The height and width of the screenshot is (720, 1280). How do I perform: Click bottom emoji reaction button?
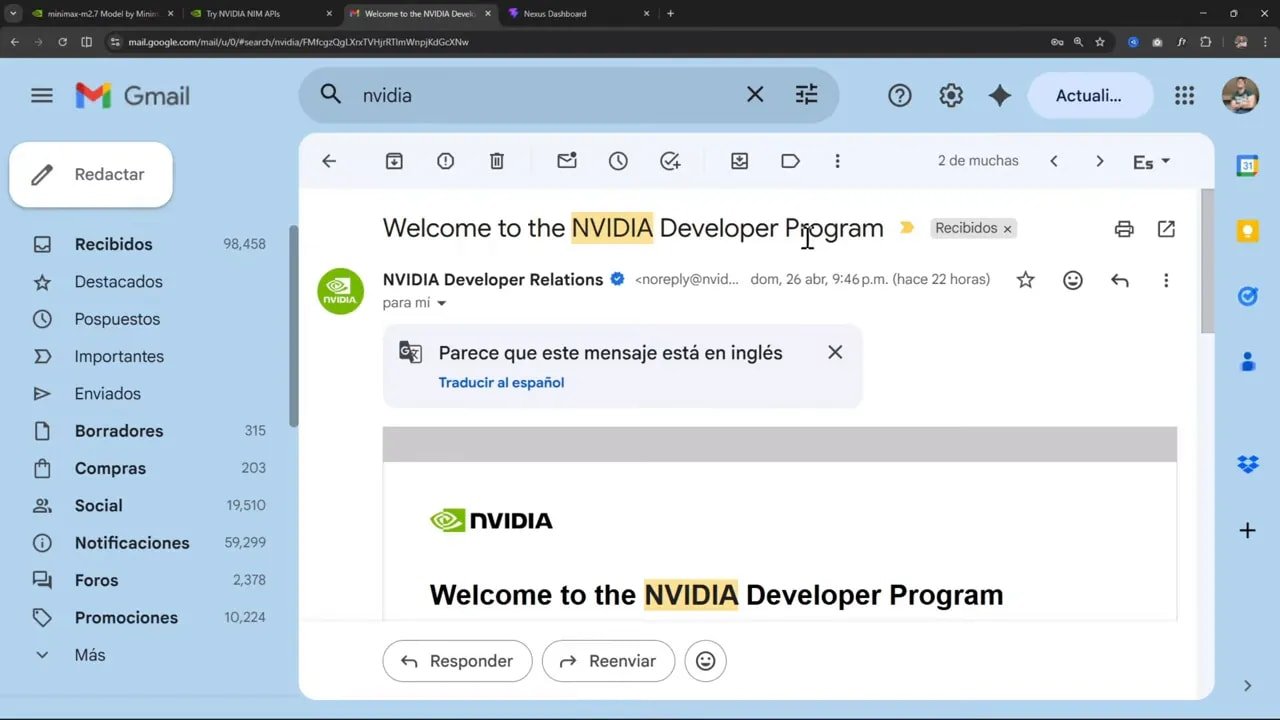[706, 661]
